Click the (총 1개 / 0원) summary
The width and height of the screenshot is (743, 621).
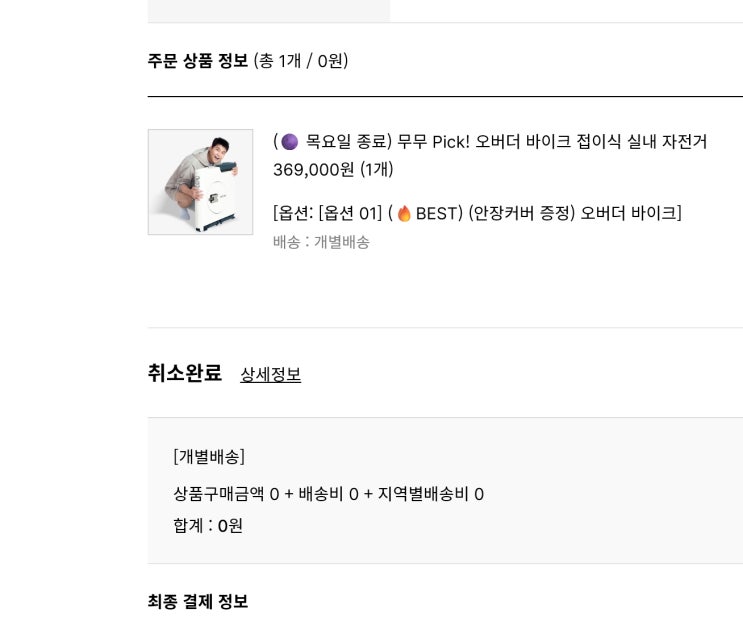[301, 61]
